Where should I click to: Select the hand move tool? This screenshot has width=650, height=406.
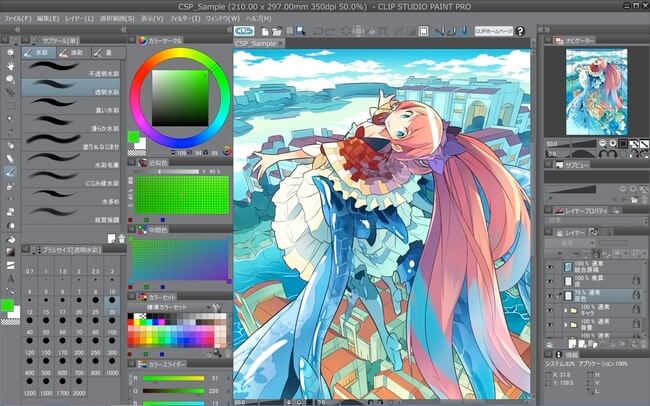click(9, 67)
